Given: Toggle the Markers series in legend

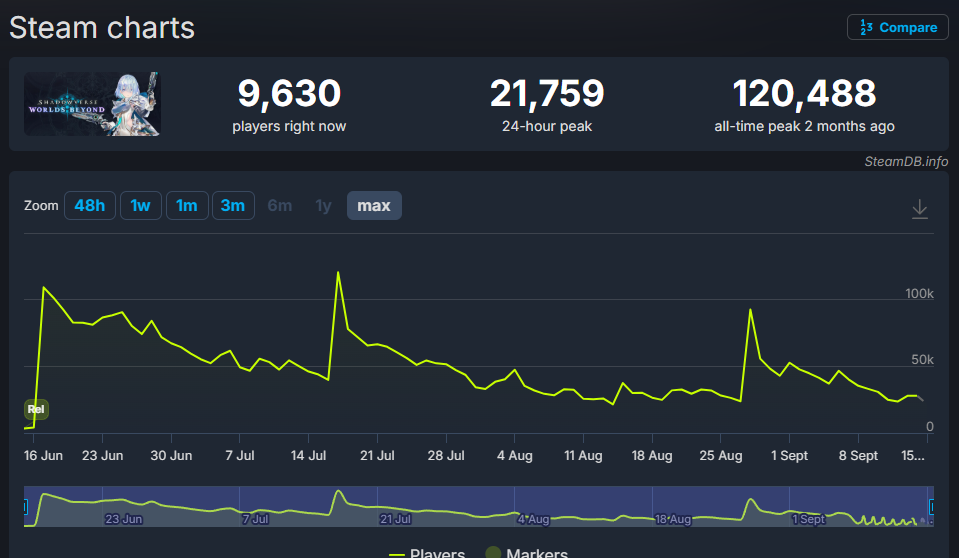Looking at the screenshot, I should [x=527, y=552].
